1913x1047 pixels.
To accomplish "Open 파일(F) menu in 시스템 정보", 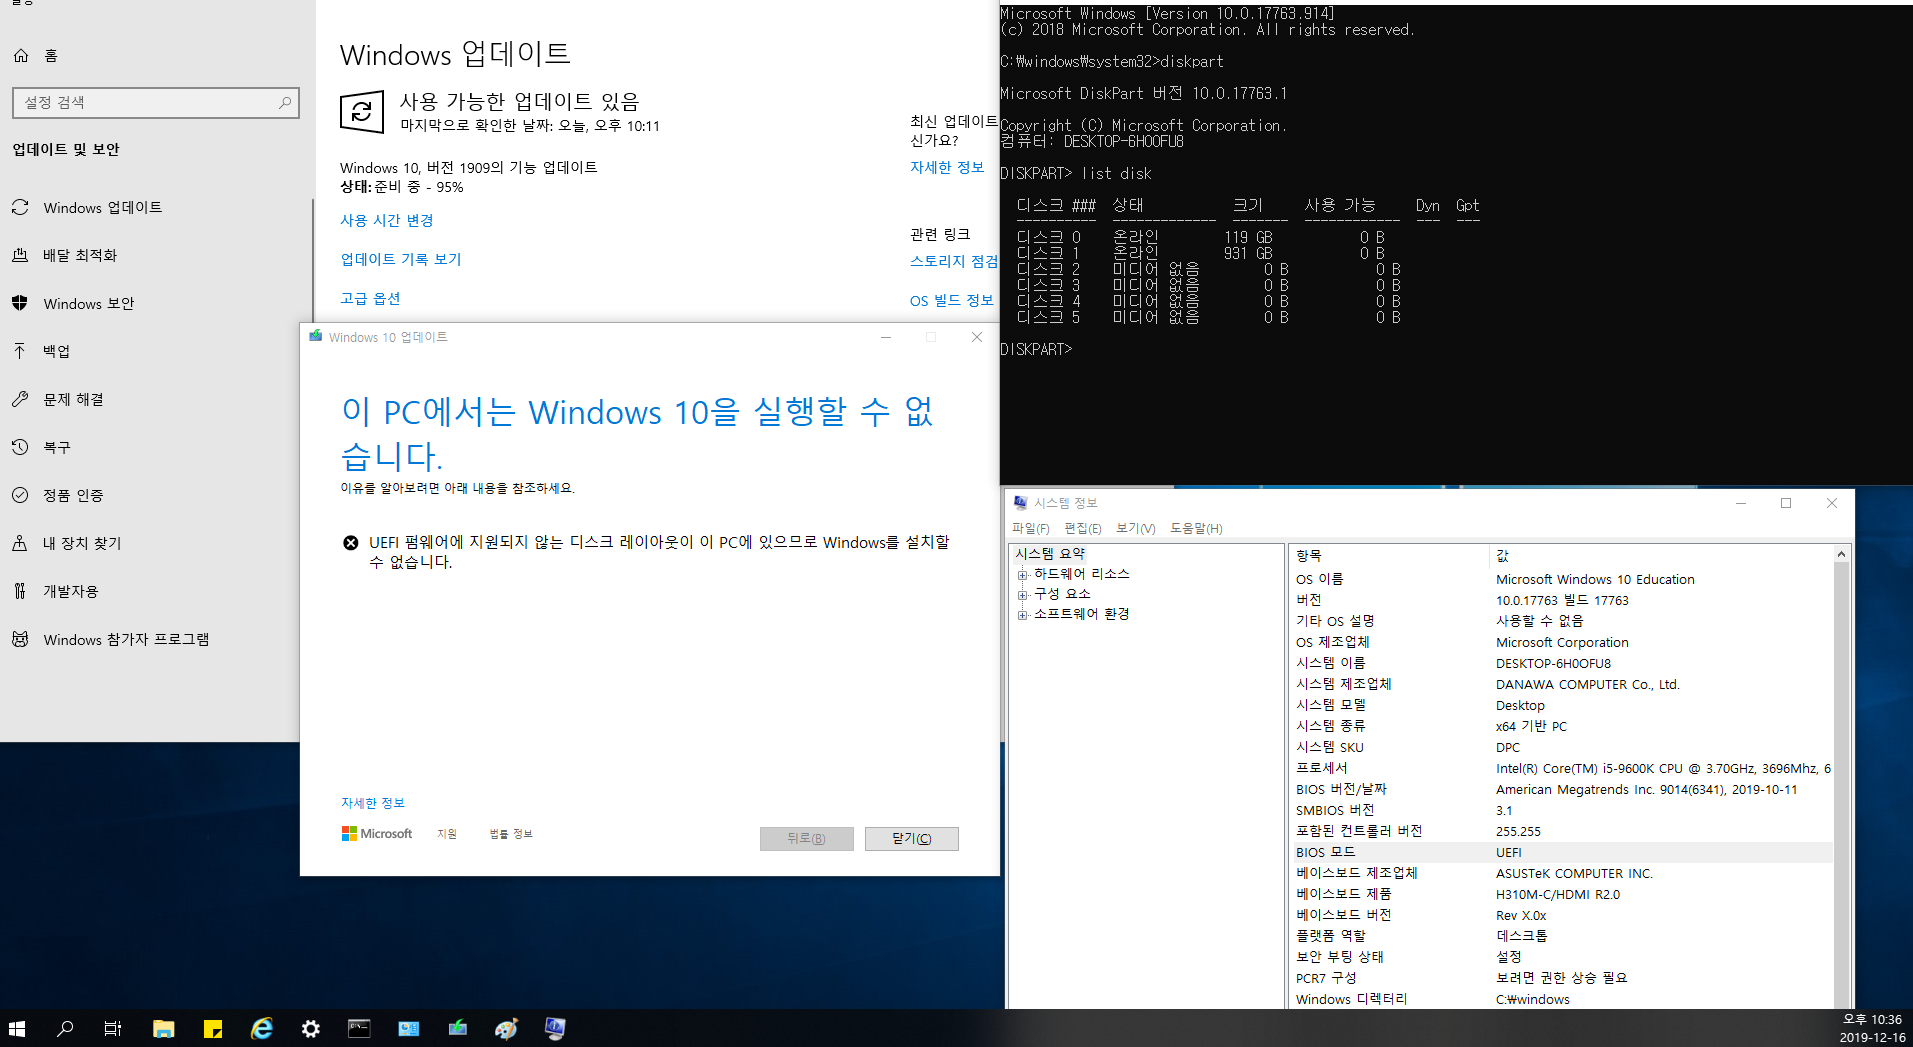I will point(1031,529).
